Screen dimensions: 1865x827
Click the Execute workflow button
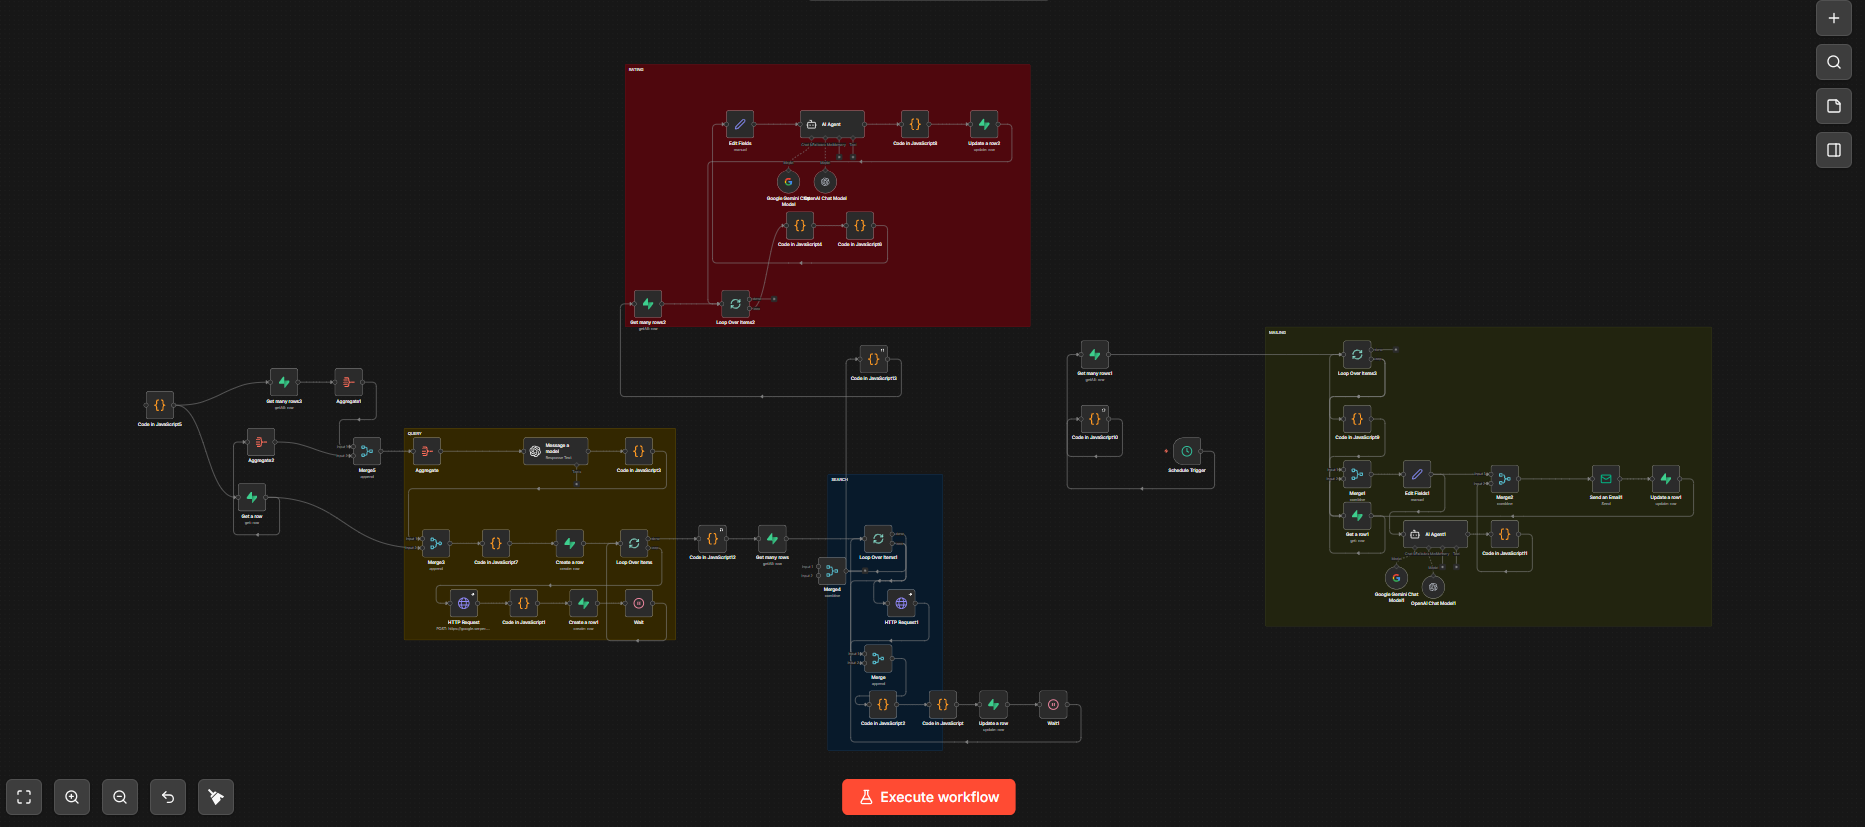(928, 797)
